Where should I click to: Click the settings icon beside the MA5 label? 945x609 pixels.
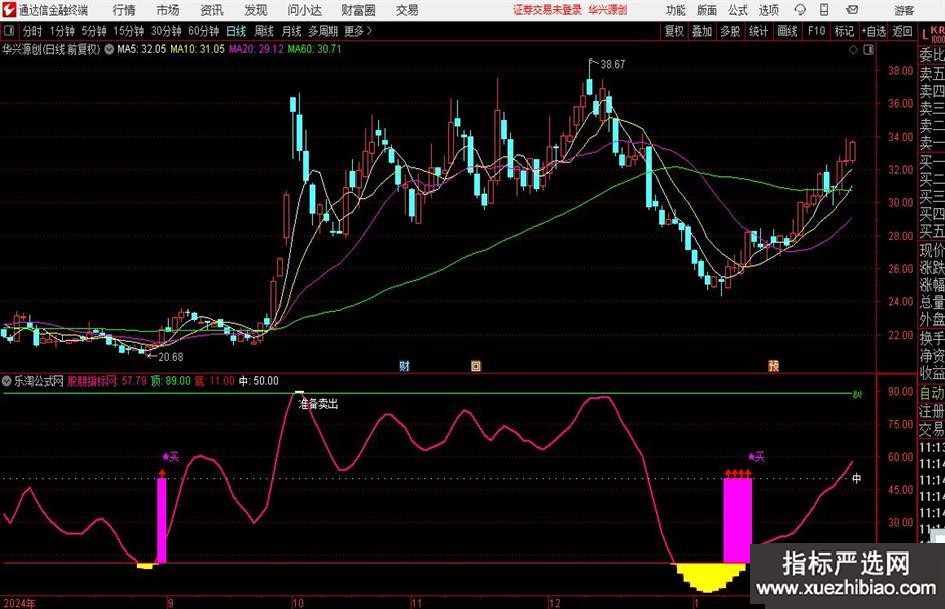pos(108,48)
